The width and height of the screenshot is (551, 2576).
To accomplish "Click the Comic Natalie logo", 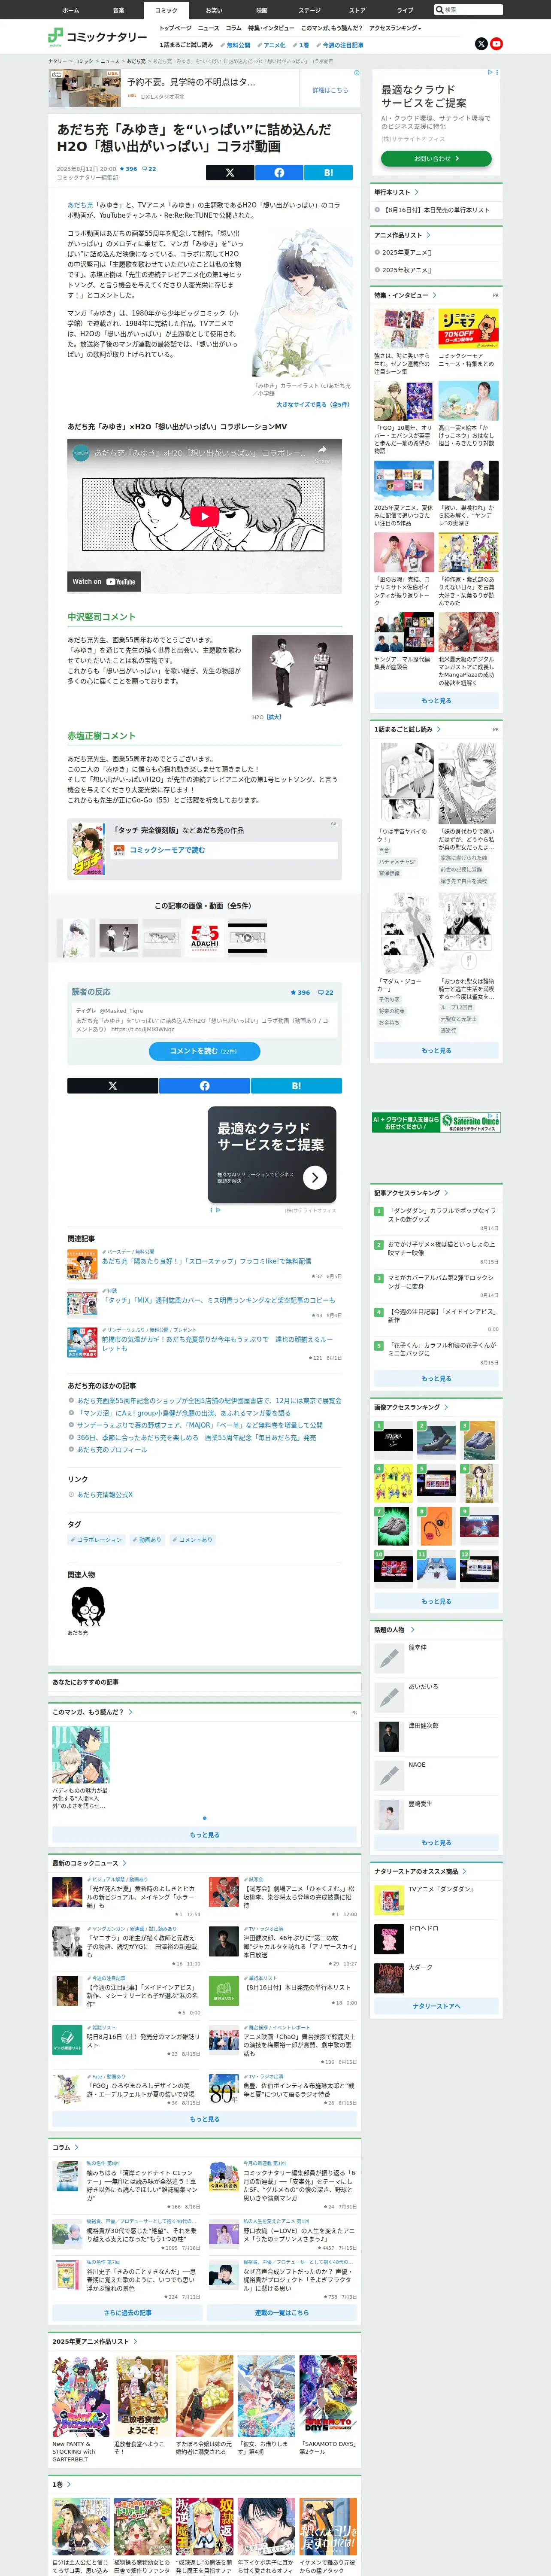I will tap(98, 37).
